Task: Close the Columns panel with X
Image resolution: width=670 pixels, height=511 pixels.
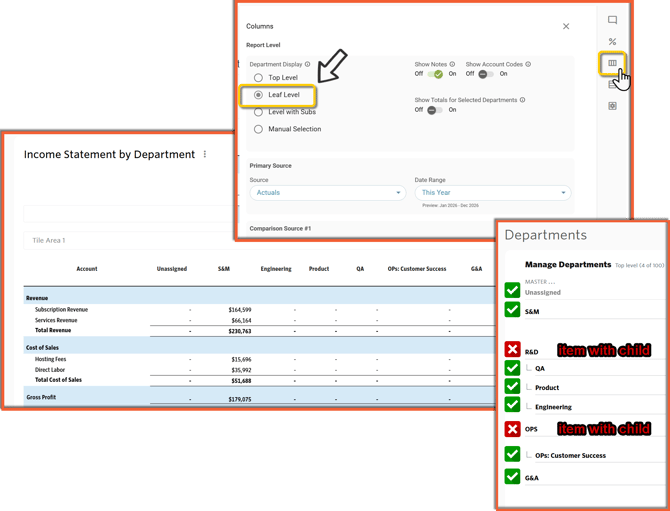Action: (x=566, y=27)
